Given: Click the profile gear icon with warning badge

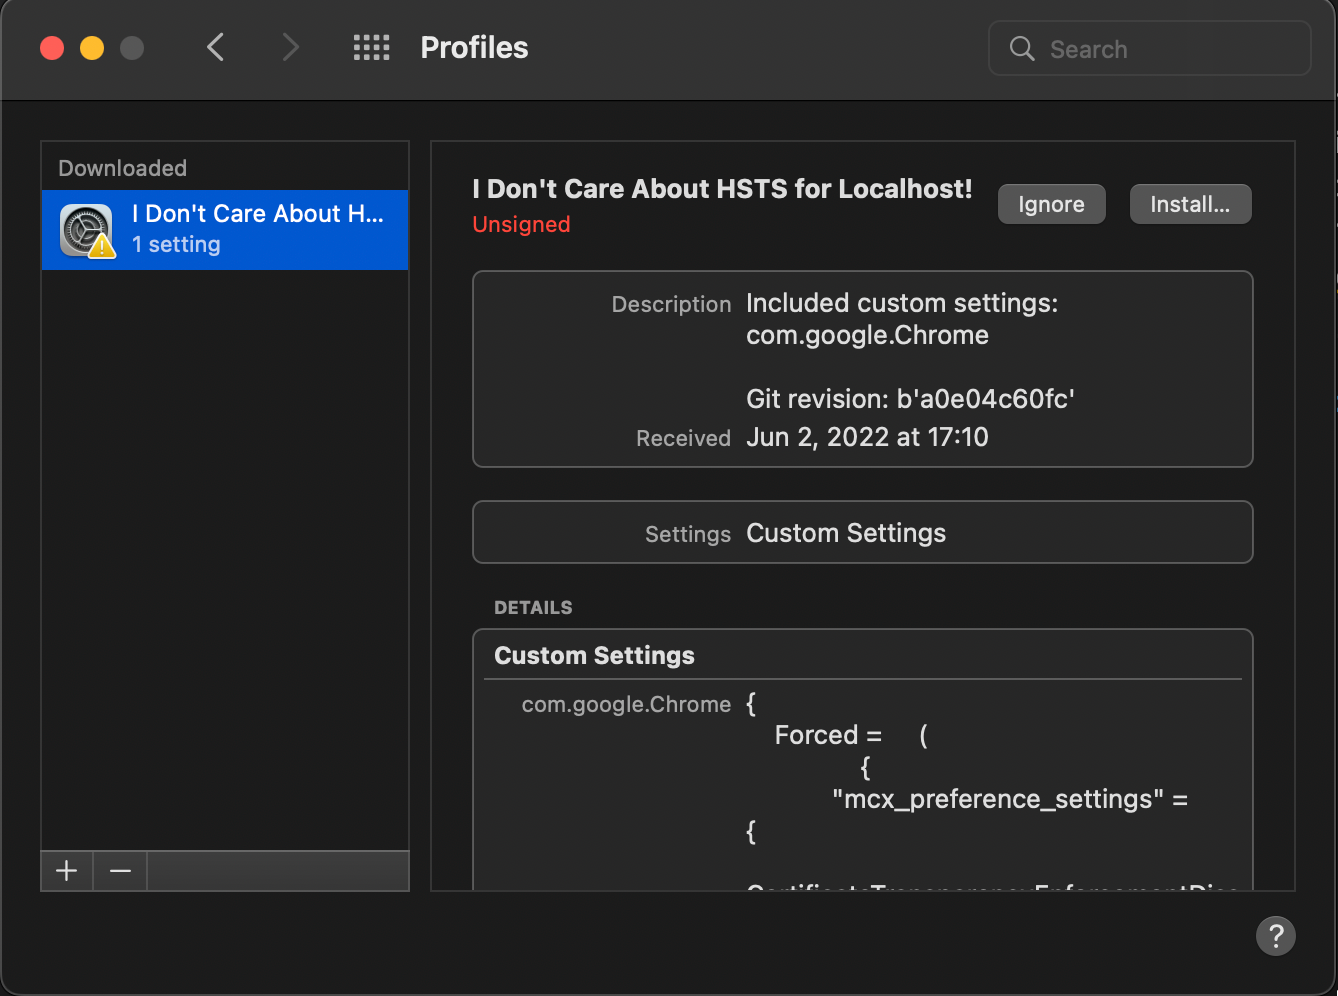Looking at the screenshot, I should tap(87, 231).
